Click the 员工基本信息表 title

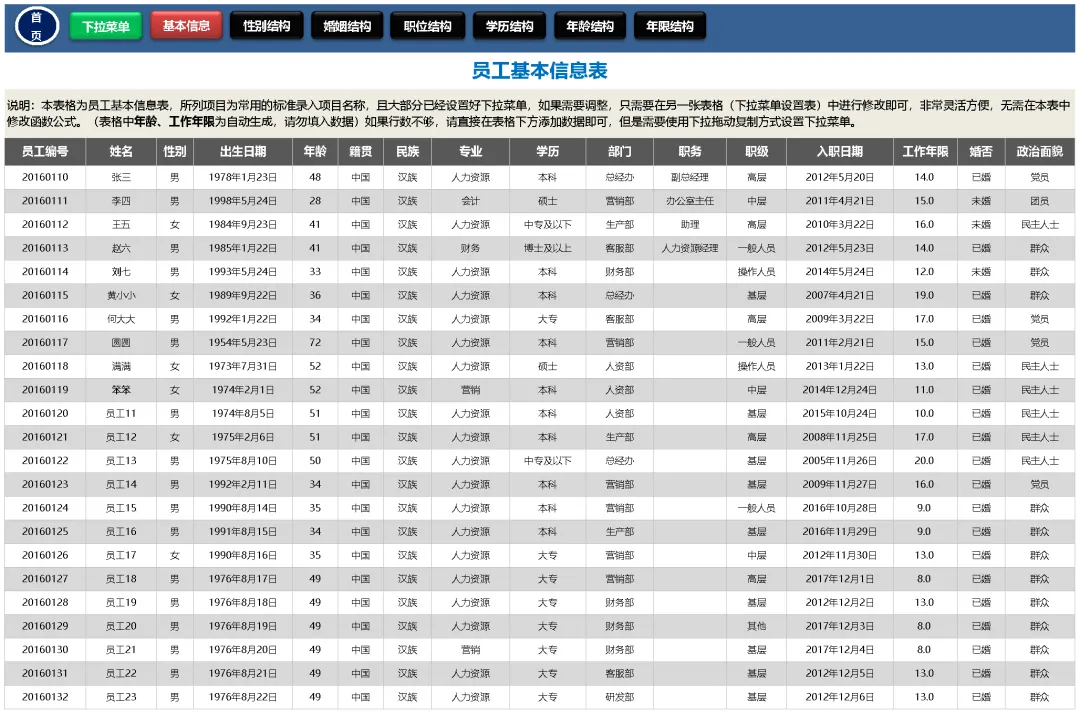(x=539, y=70)
